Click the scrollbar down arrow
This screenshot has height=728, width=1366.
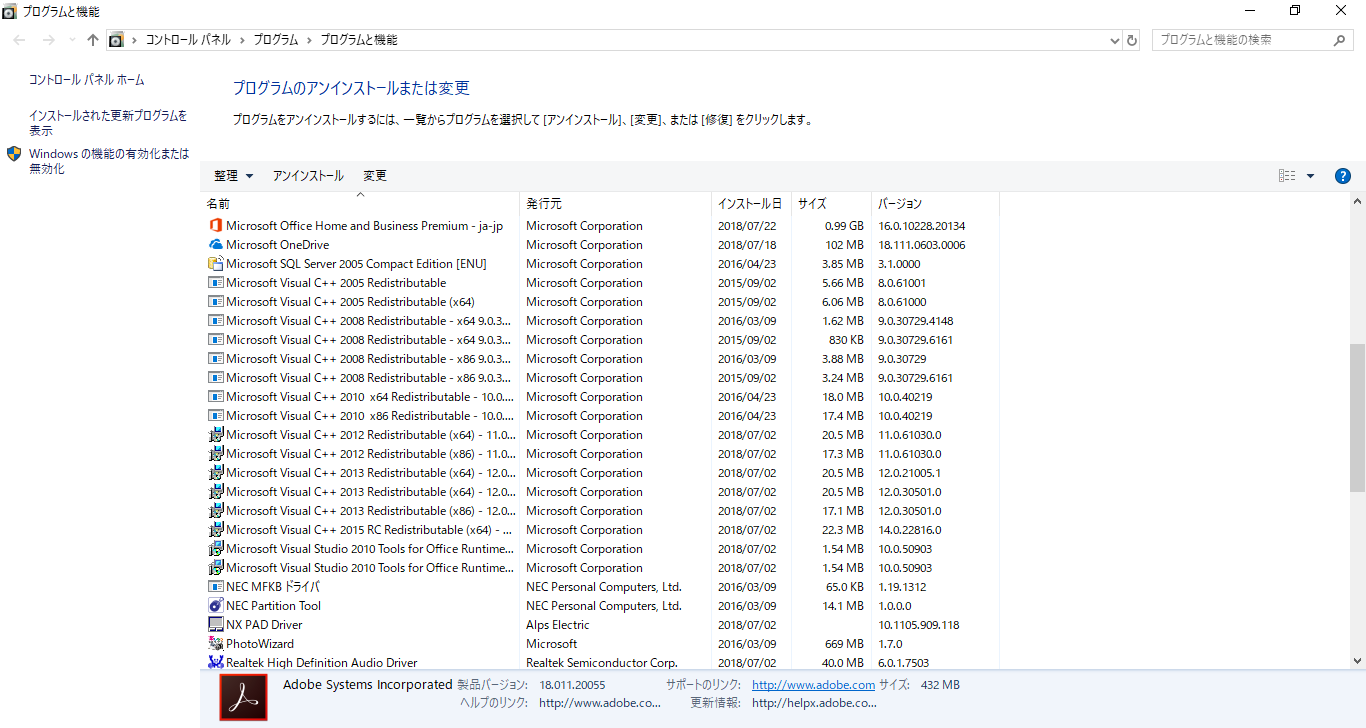(x=1357, y=661)
